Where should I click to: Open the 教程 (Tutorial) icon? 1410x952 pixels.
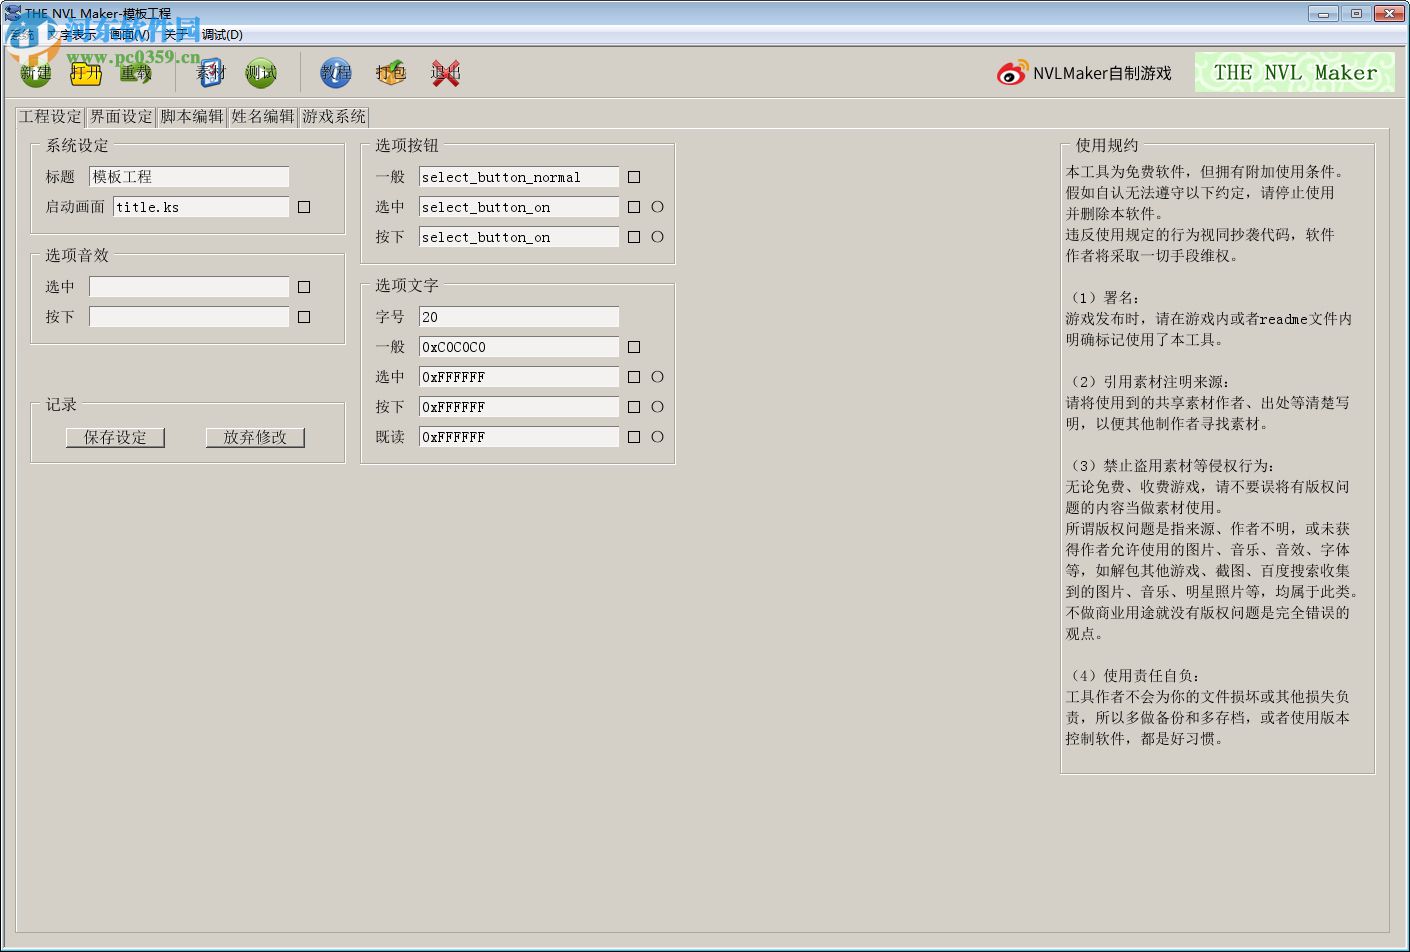335,71
